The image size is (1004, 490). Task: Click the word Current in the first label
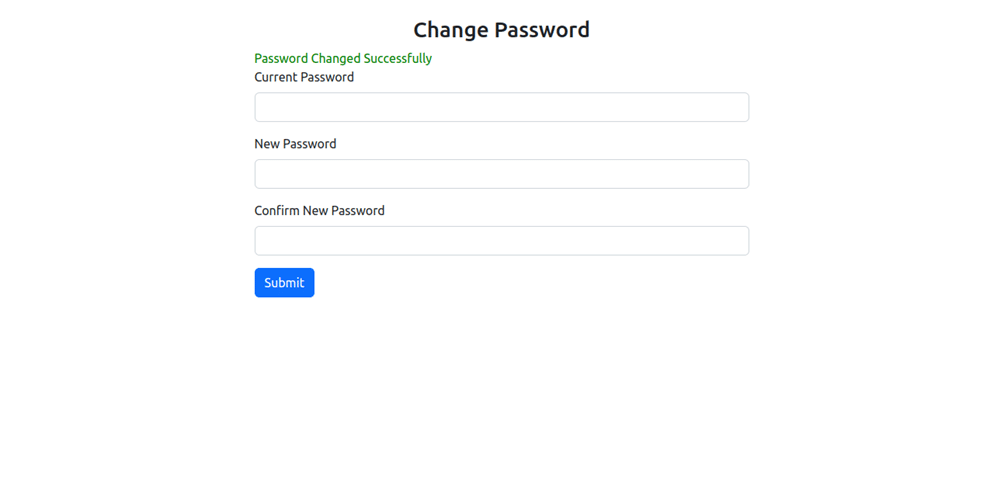coord(277,77)
